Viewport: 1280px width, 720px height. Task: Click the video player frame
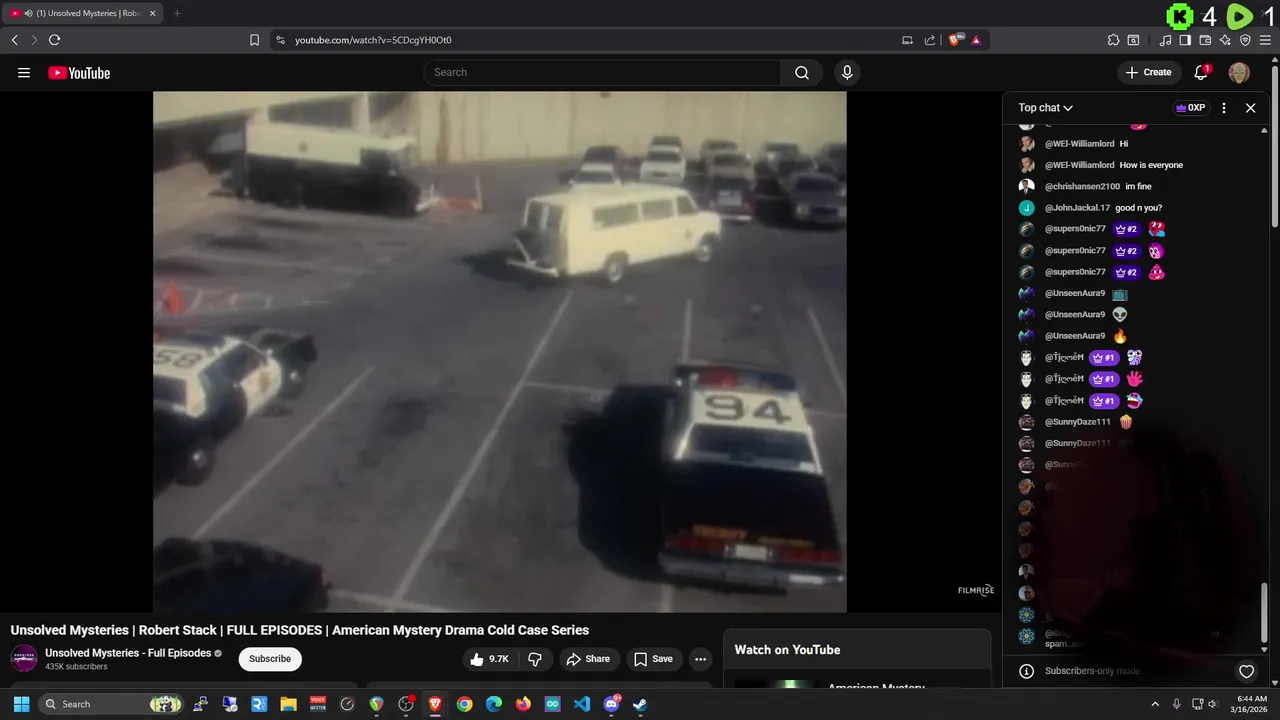pyautogui.click(x=500, y=351)
